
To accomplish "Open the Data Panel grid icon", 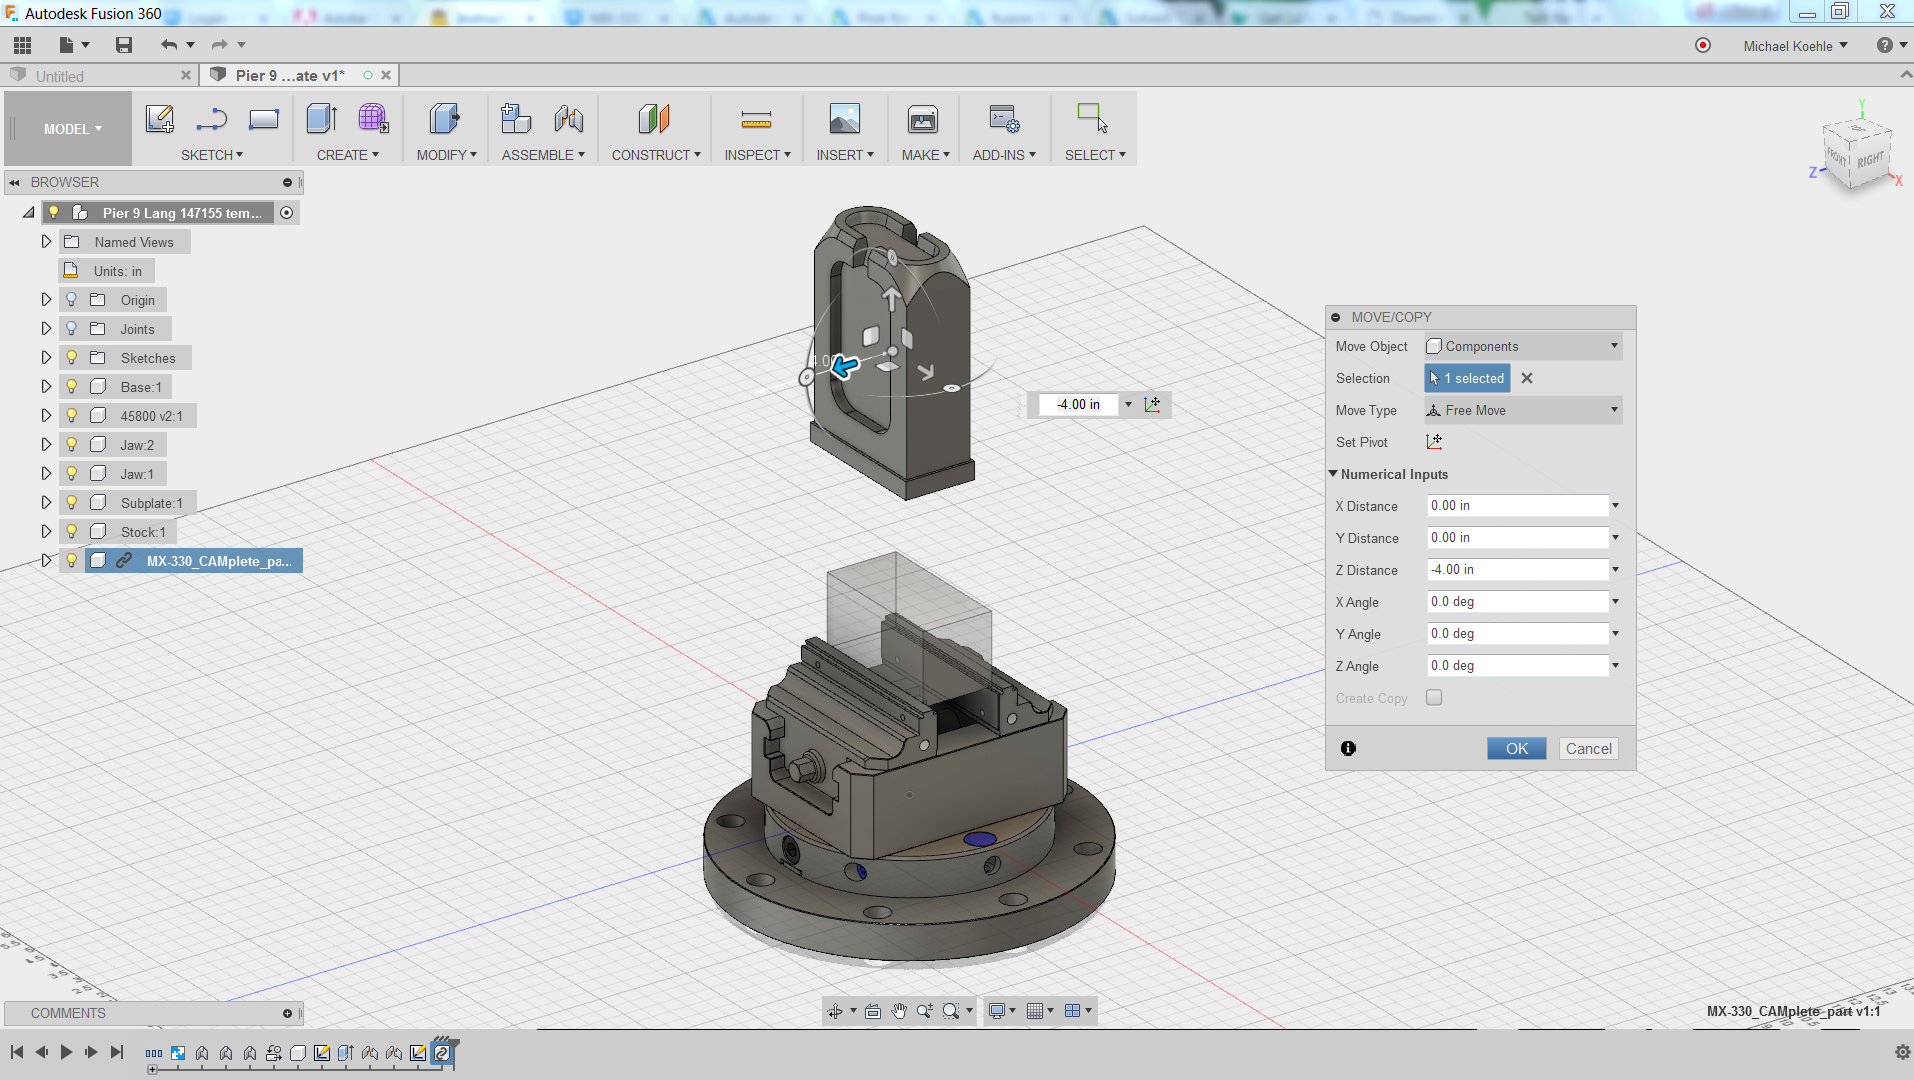I will (22, 45).
